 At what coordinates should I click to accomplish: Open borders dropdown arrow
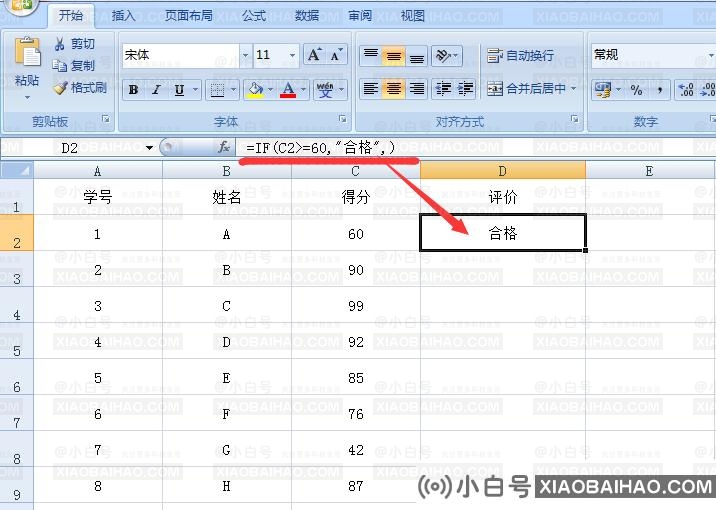point(233,90)
